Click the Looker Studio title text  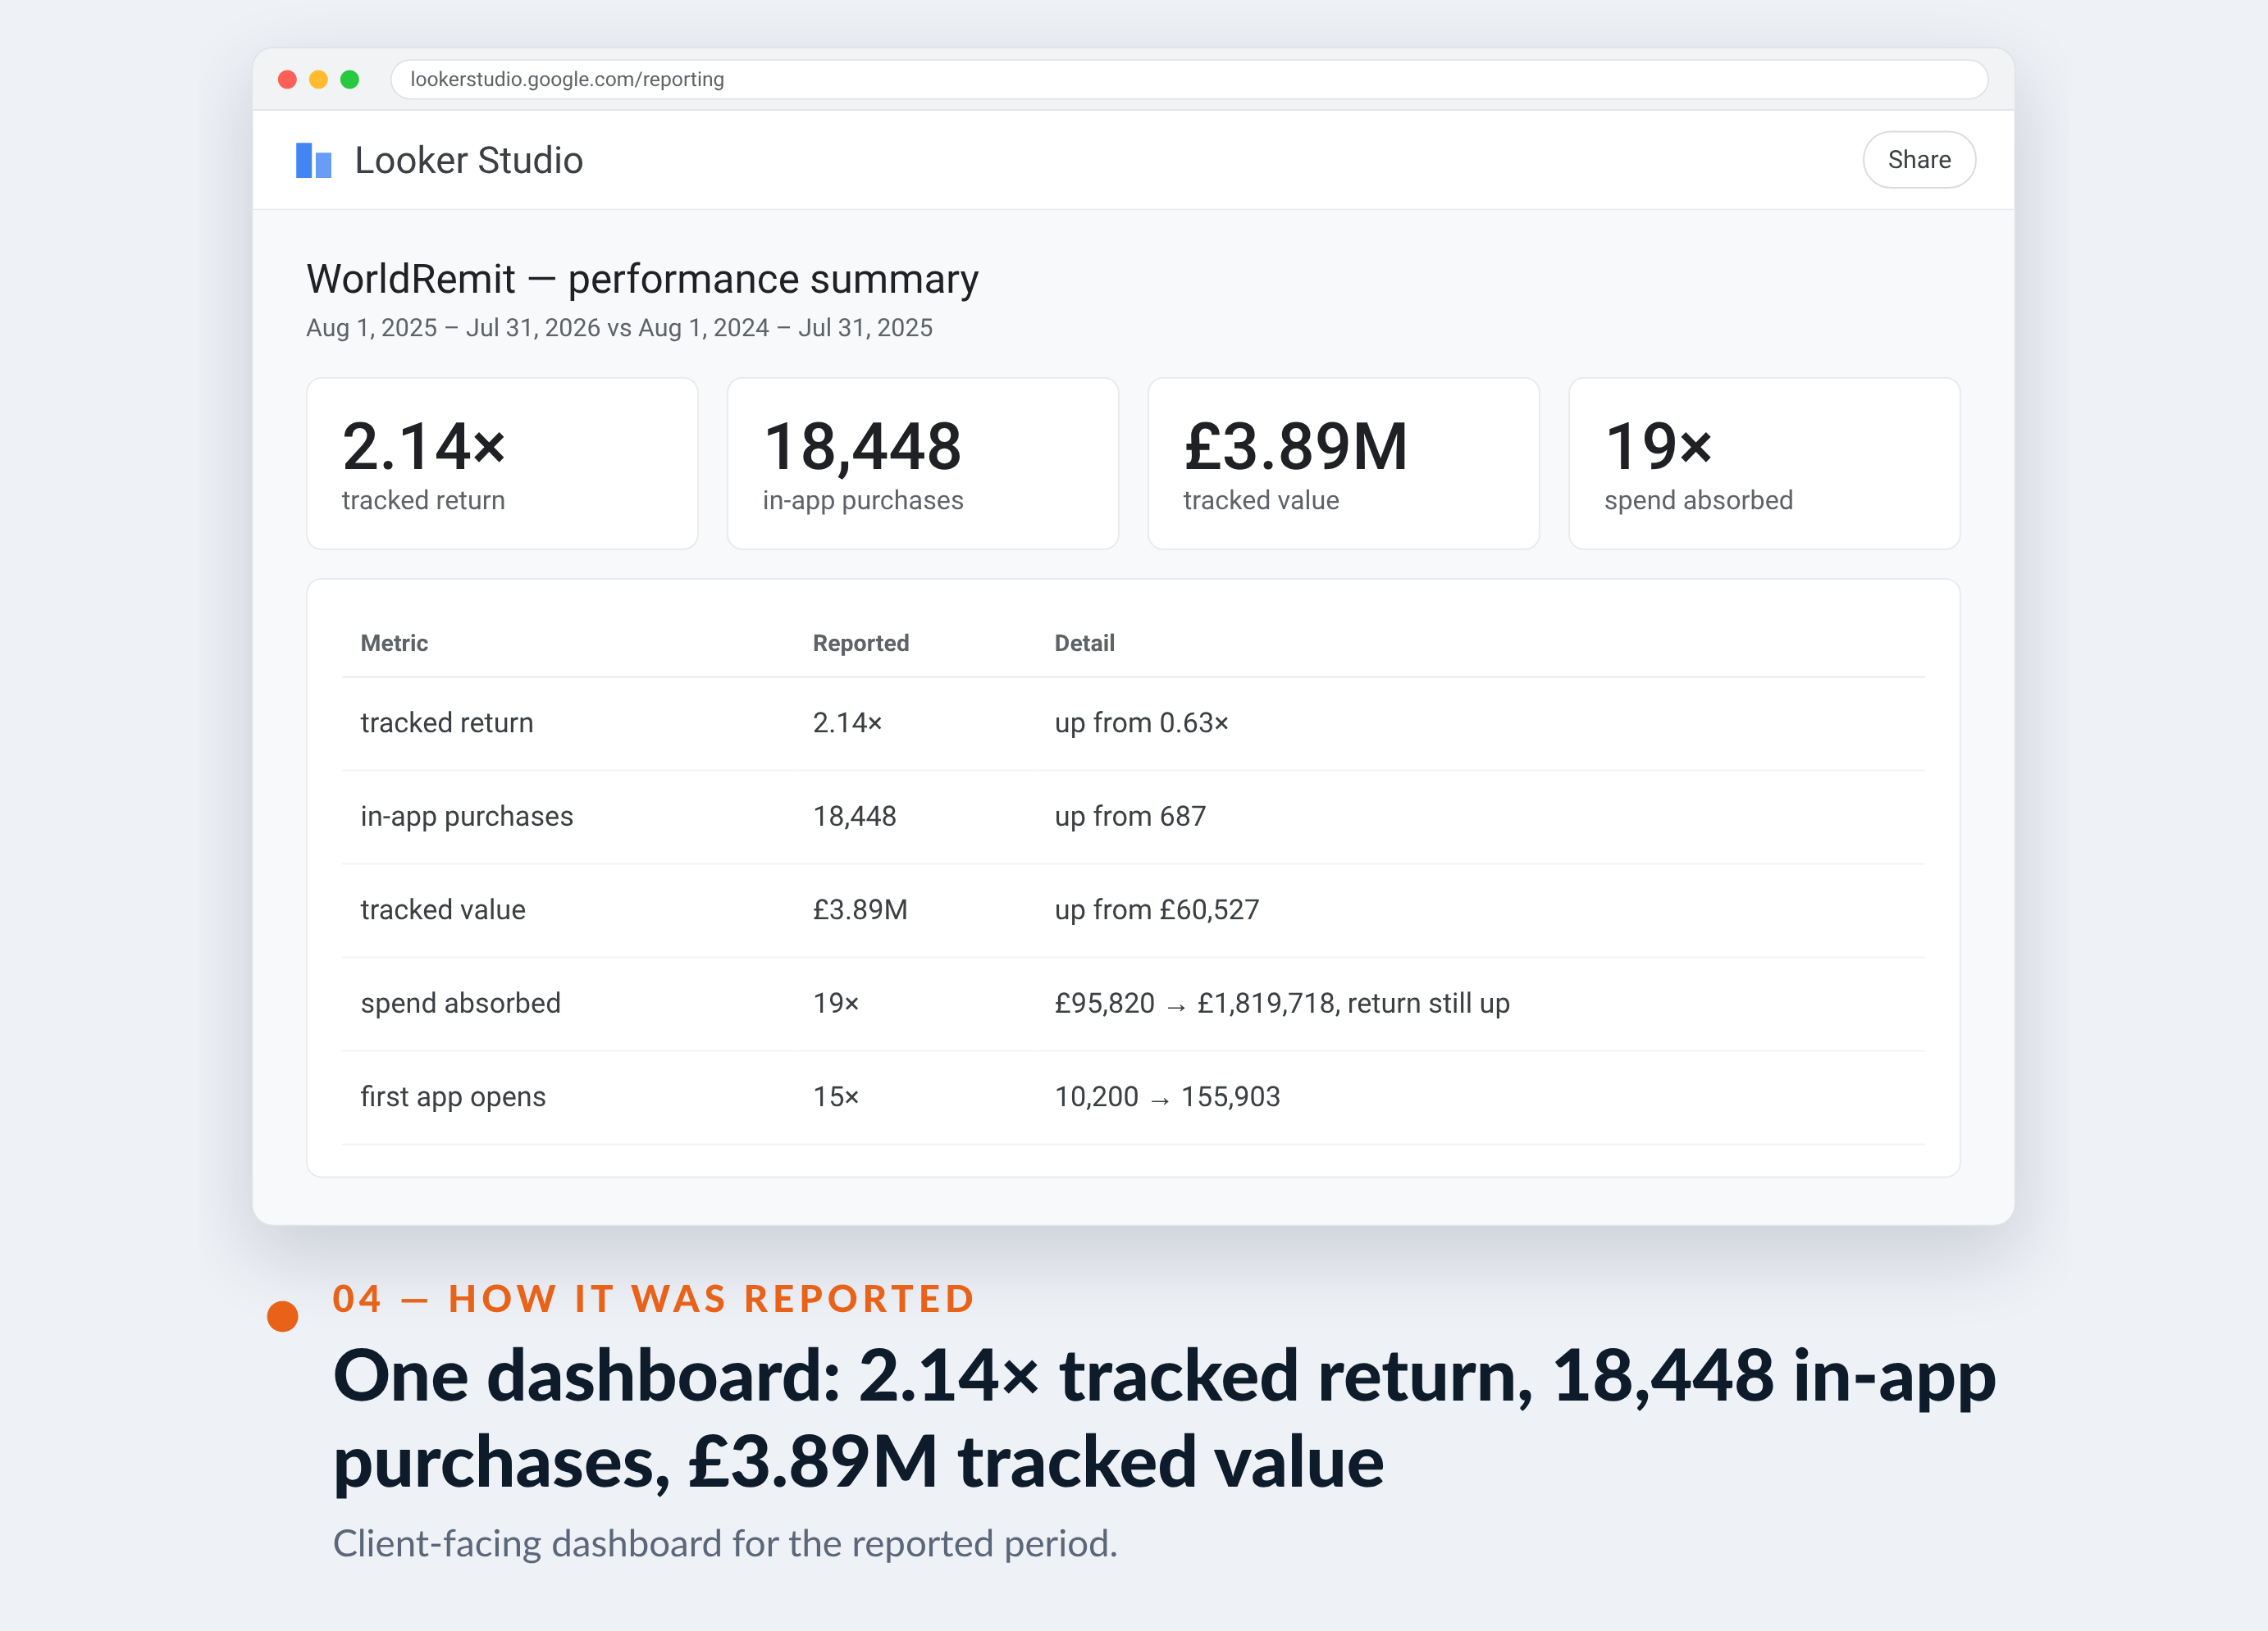point(468,160)
